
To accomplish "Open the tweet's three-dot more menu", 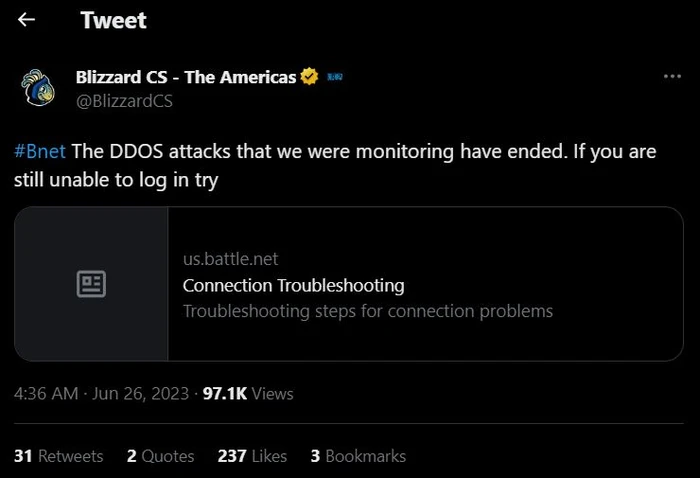I will 673,77.
